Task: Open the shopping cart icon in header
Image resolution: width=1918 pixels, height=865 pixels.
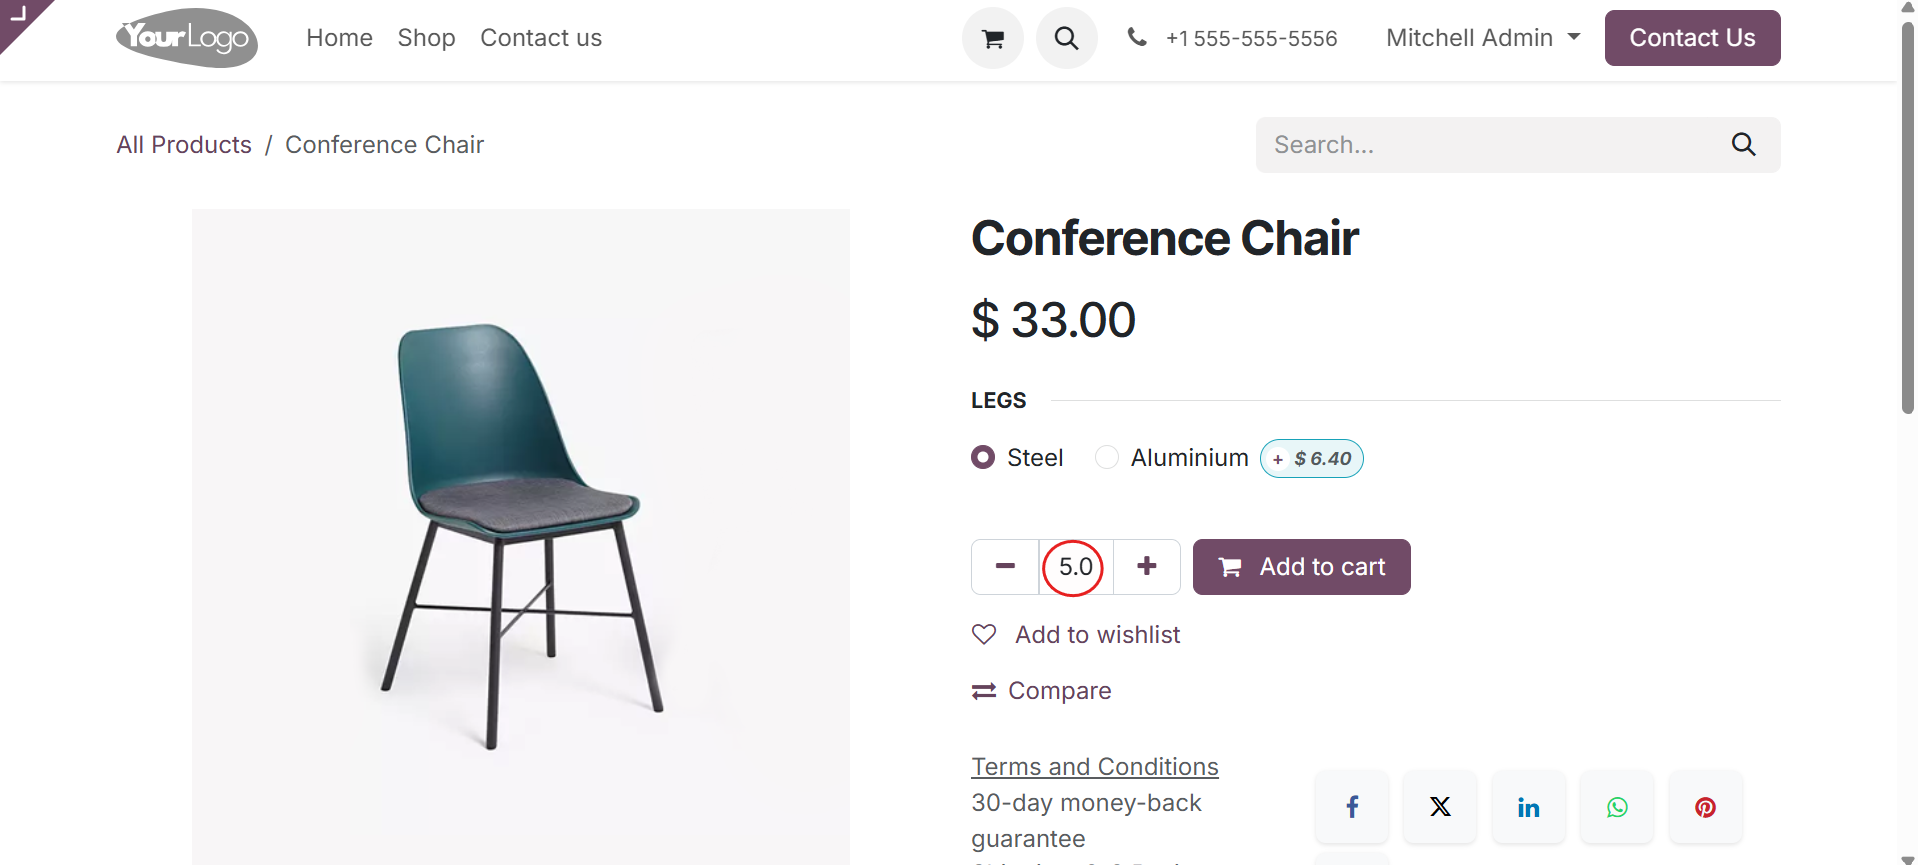Action: pyautogui.click(x=992, y=38)
